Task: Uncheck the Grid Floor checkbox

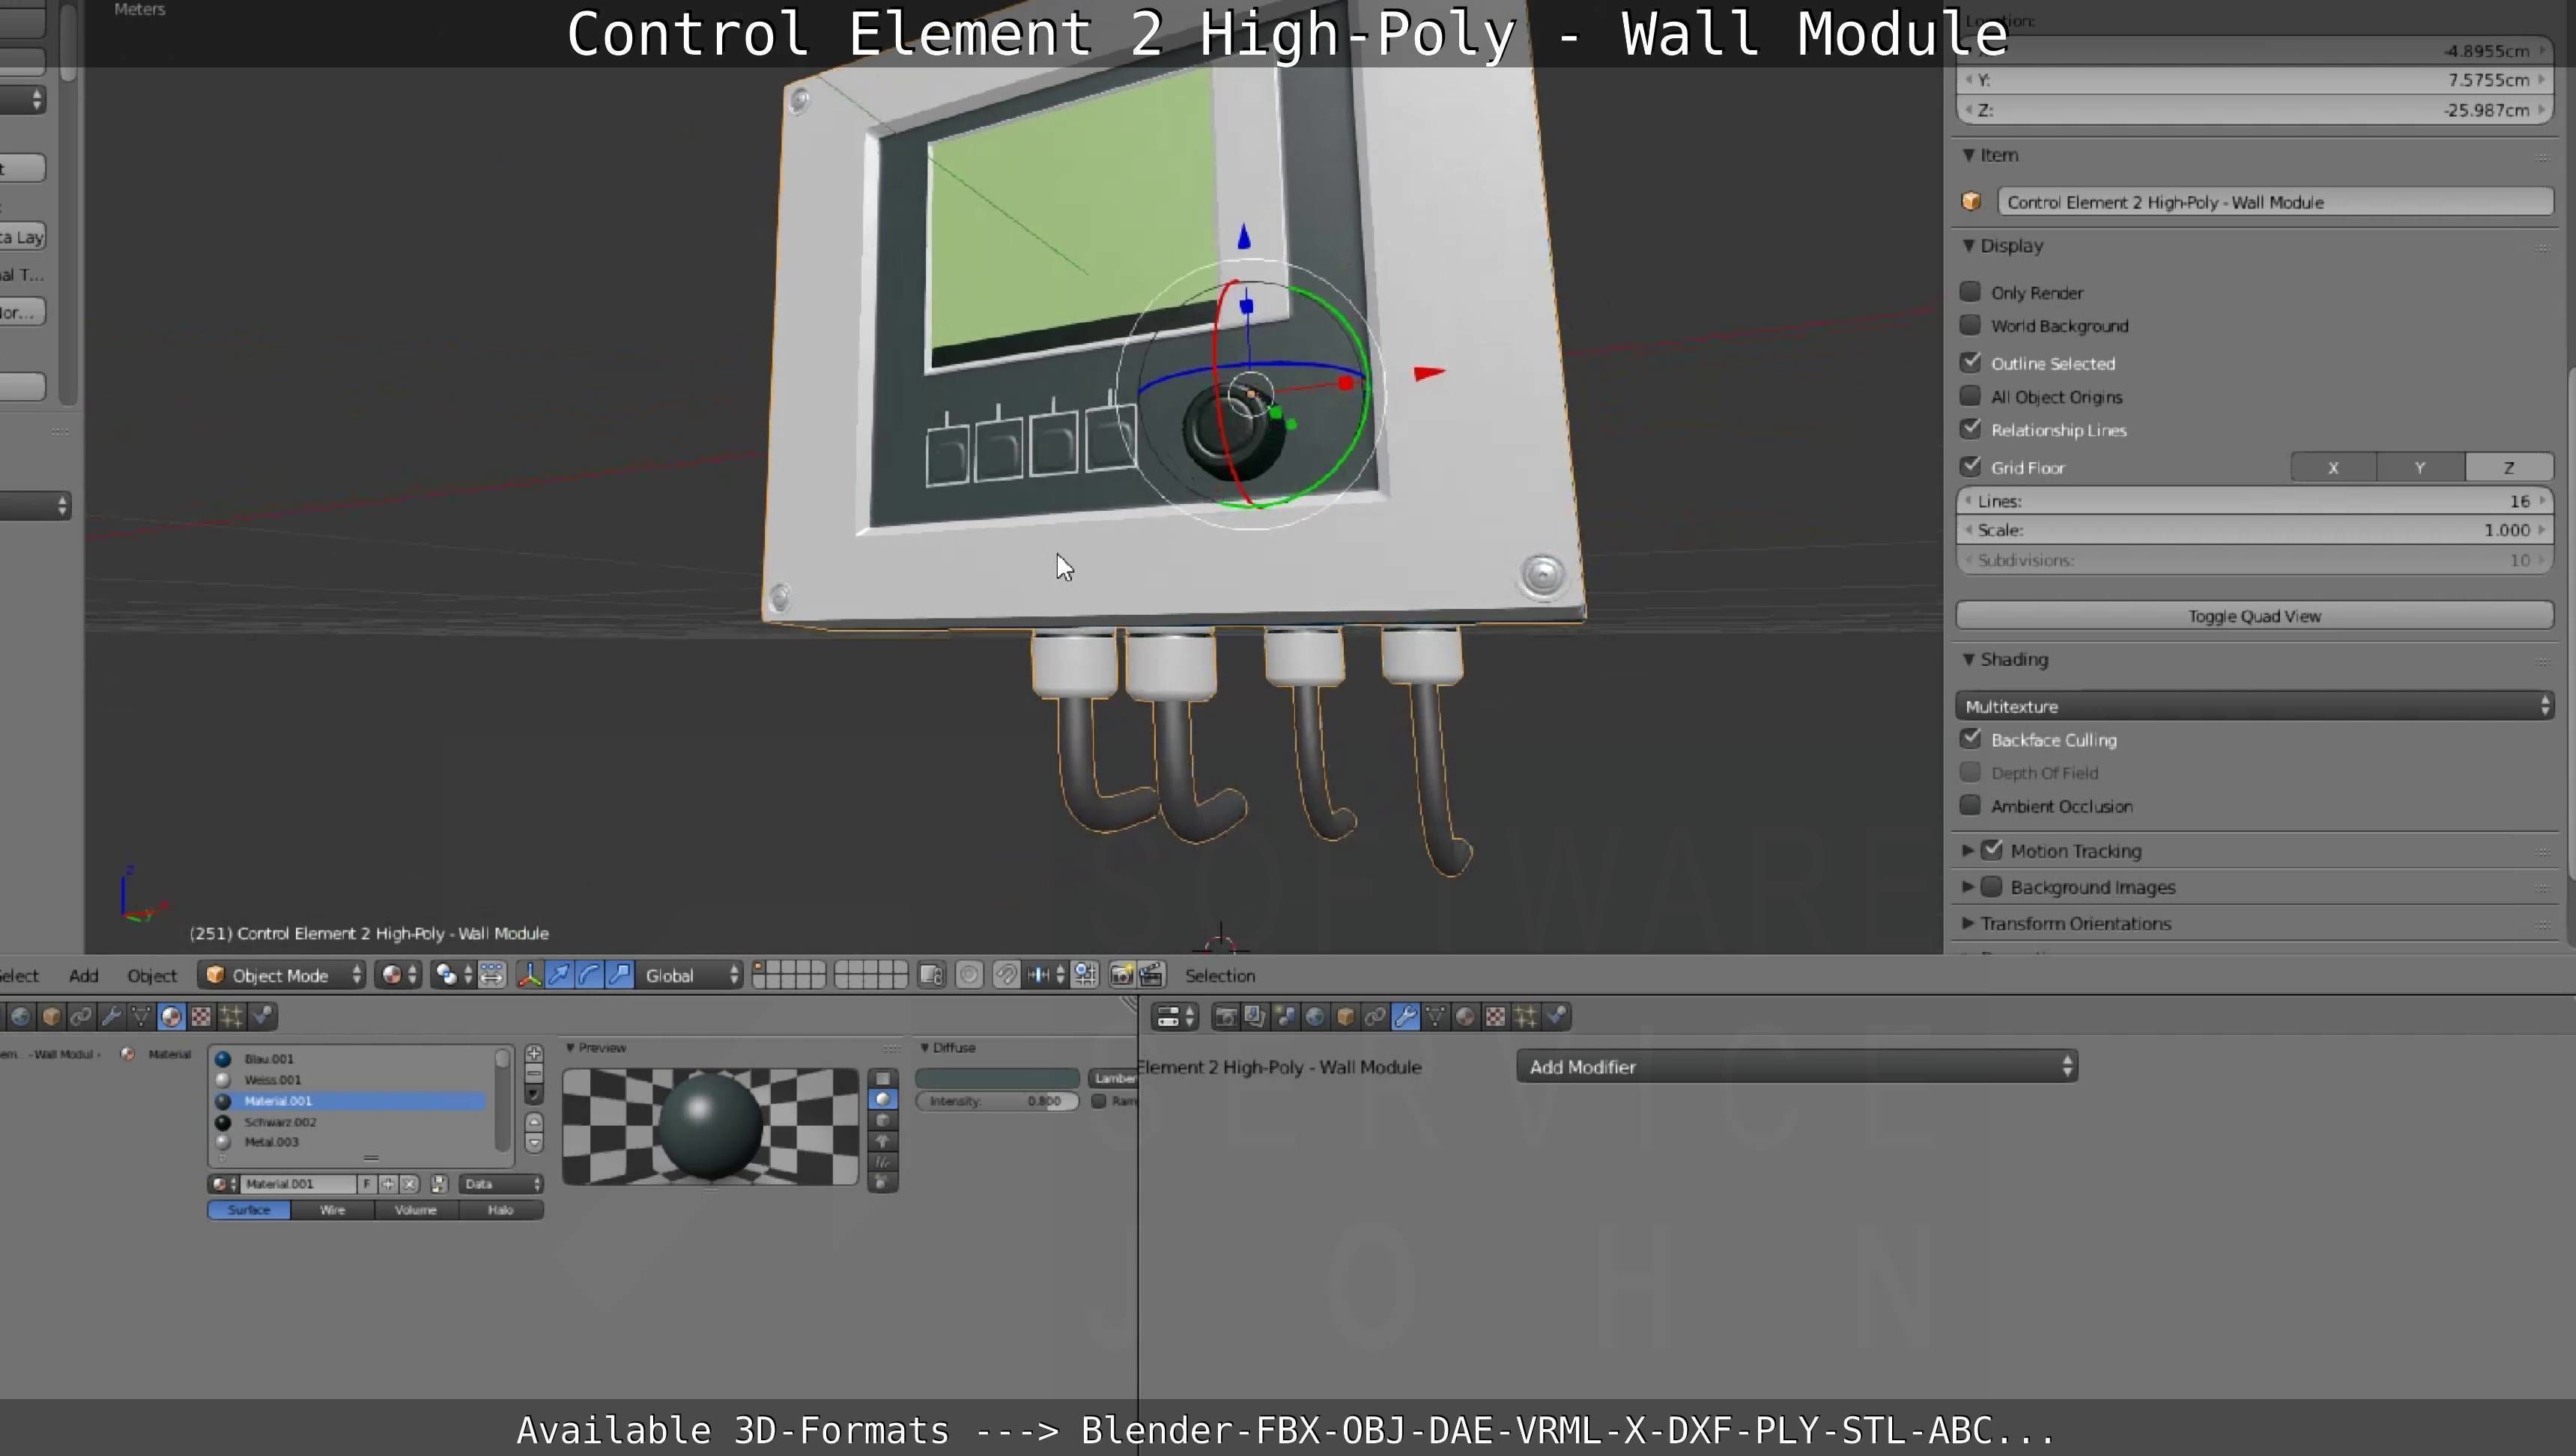Action: pyautogui.click(x=1970, y=466)
